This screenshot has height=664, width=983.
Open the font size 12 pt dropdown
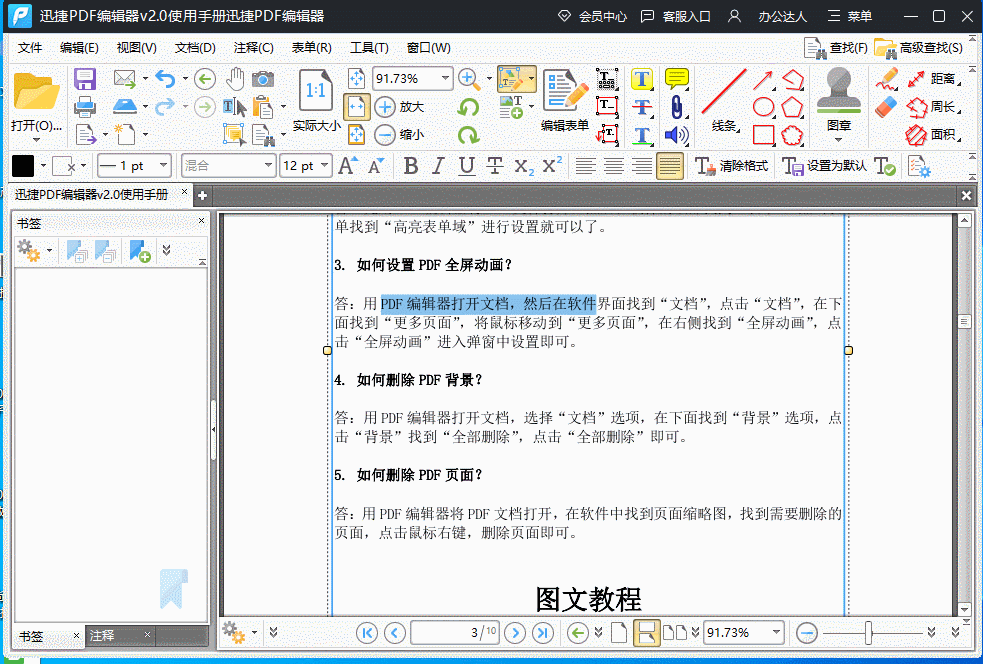click(x=324, y=166)
